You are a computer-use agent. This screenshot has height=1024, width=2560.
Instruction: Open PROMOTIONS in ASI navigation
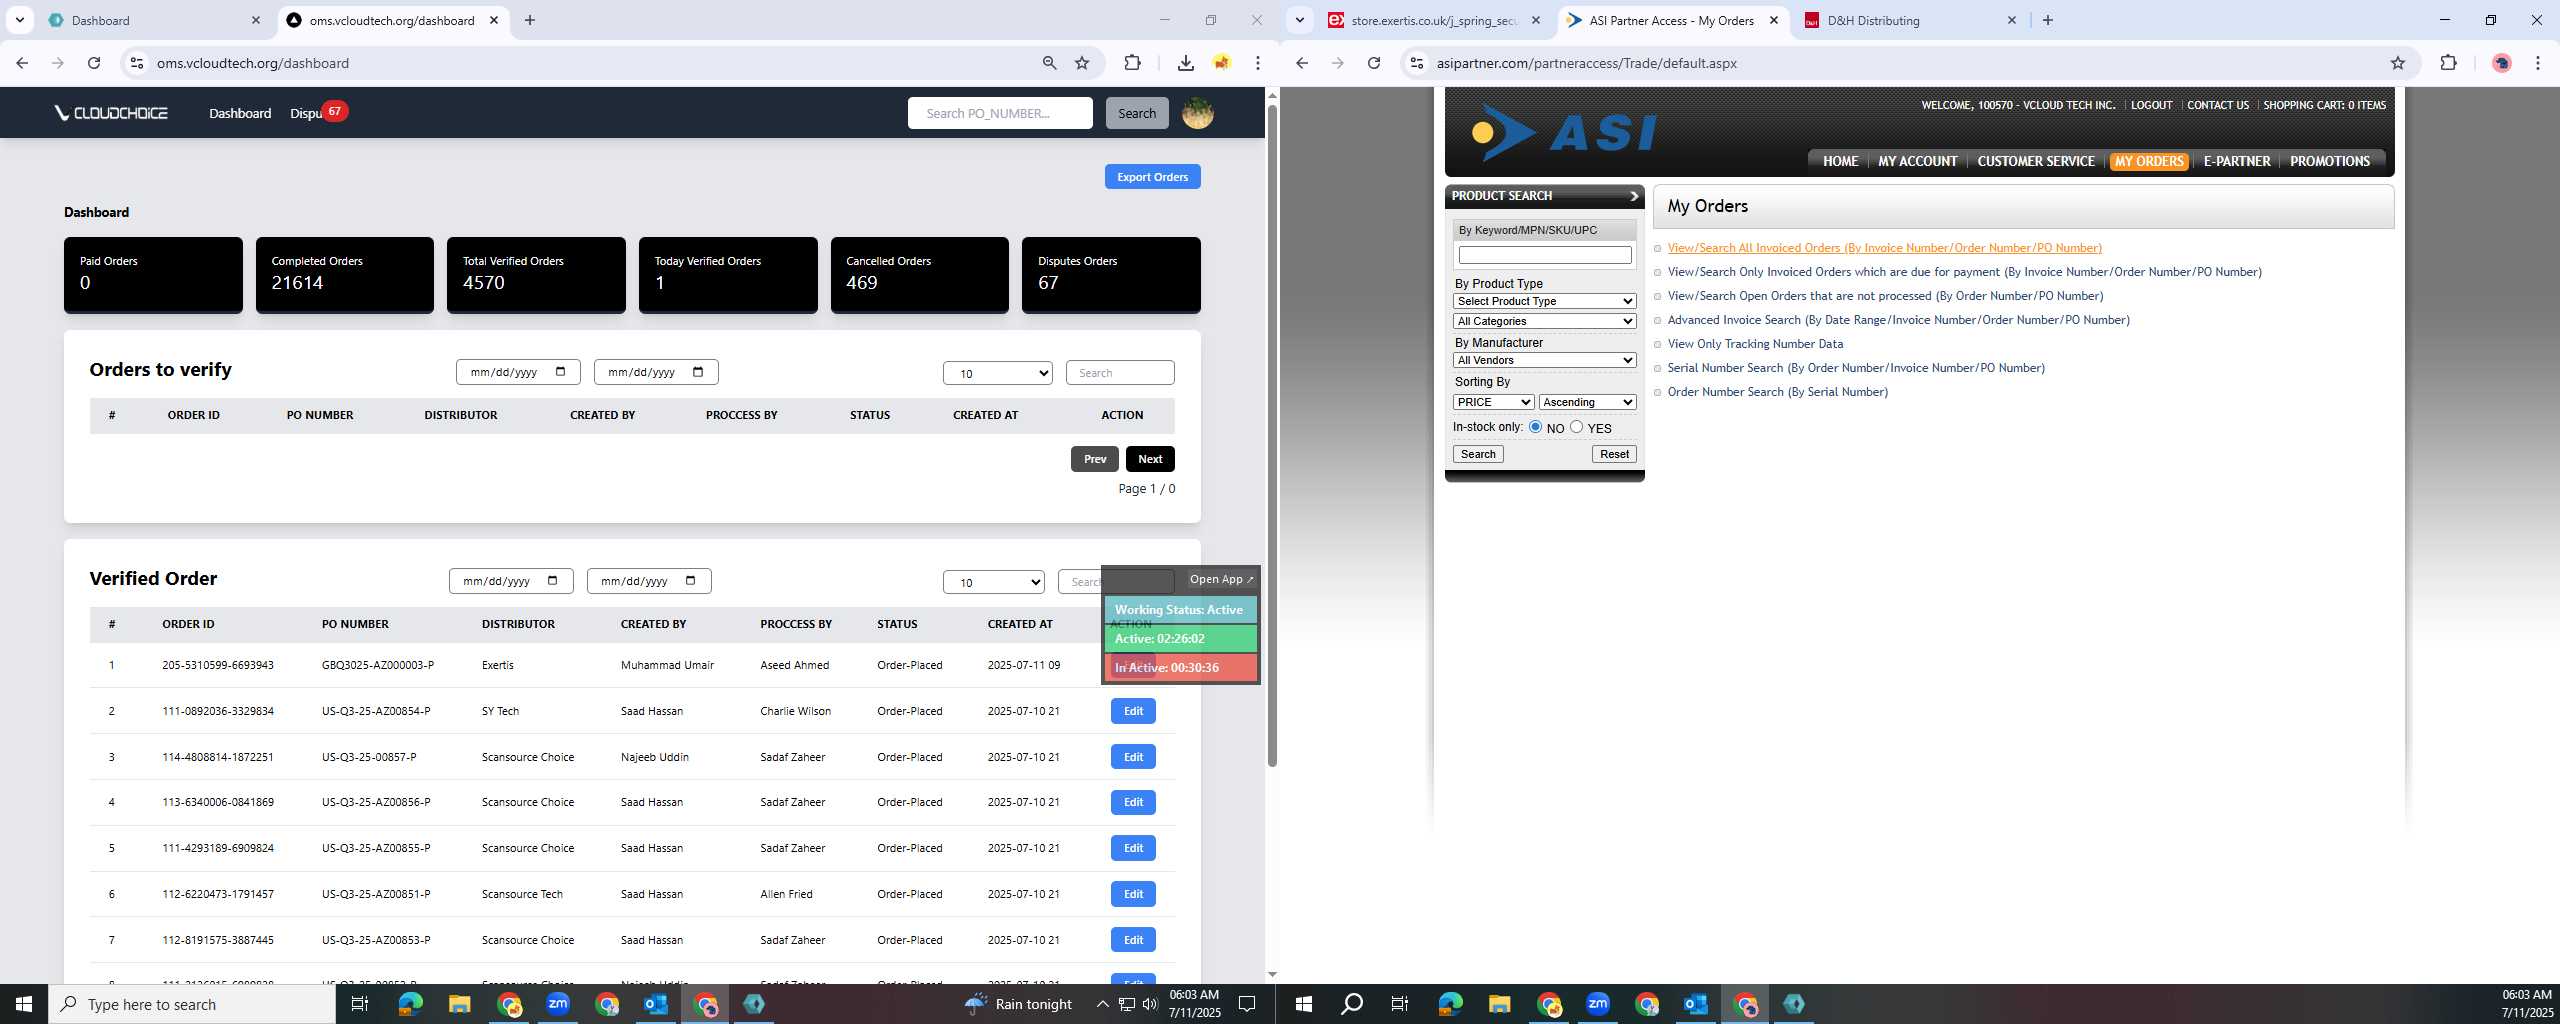[2329, 161]
